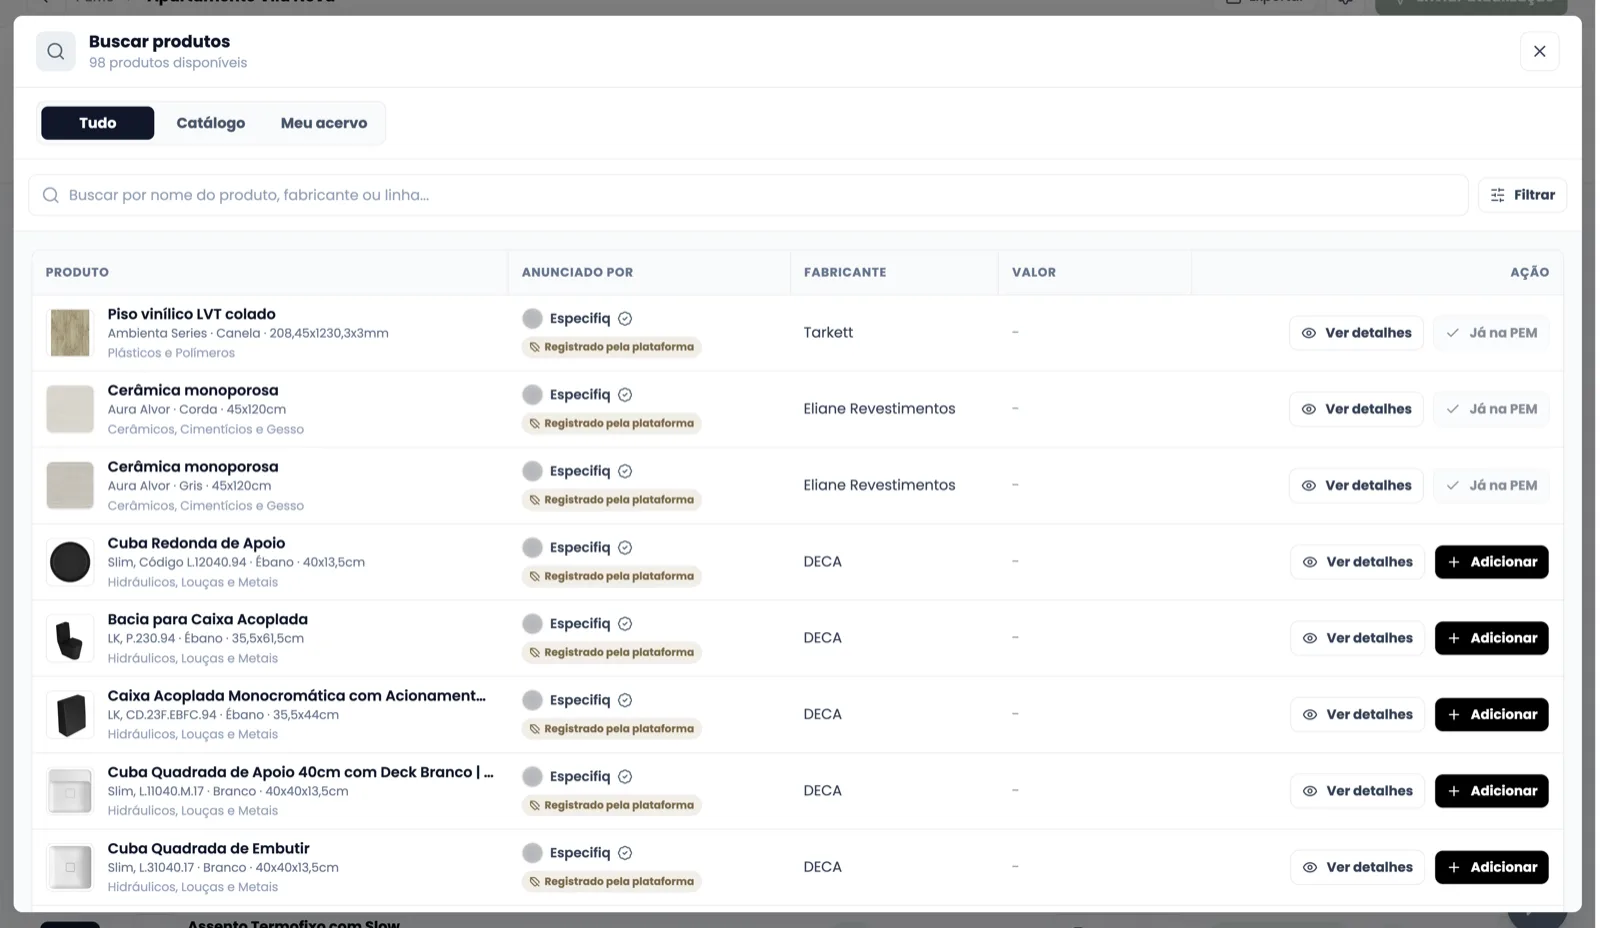Click Registrado pela plataforma tag on Caixa Acoplada row
The width and height of the screenshot is (1600, 928).
pyautogui.click(x=611, y=729)
